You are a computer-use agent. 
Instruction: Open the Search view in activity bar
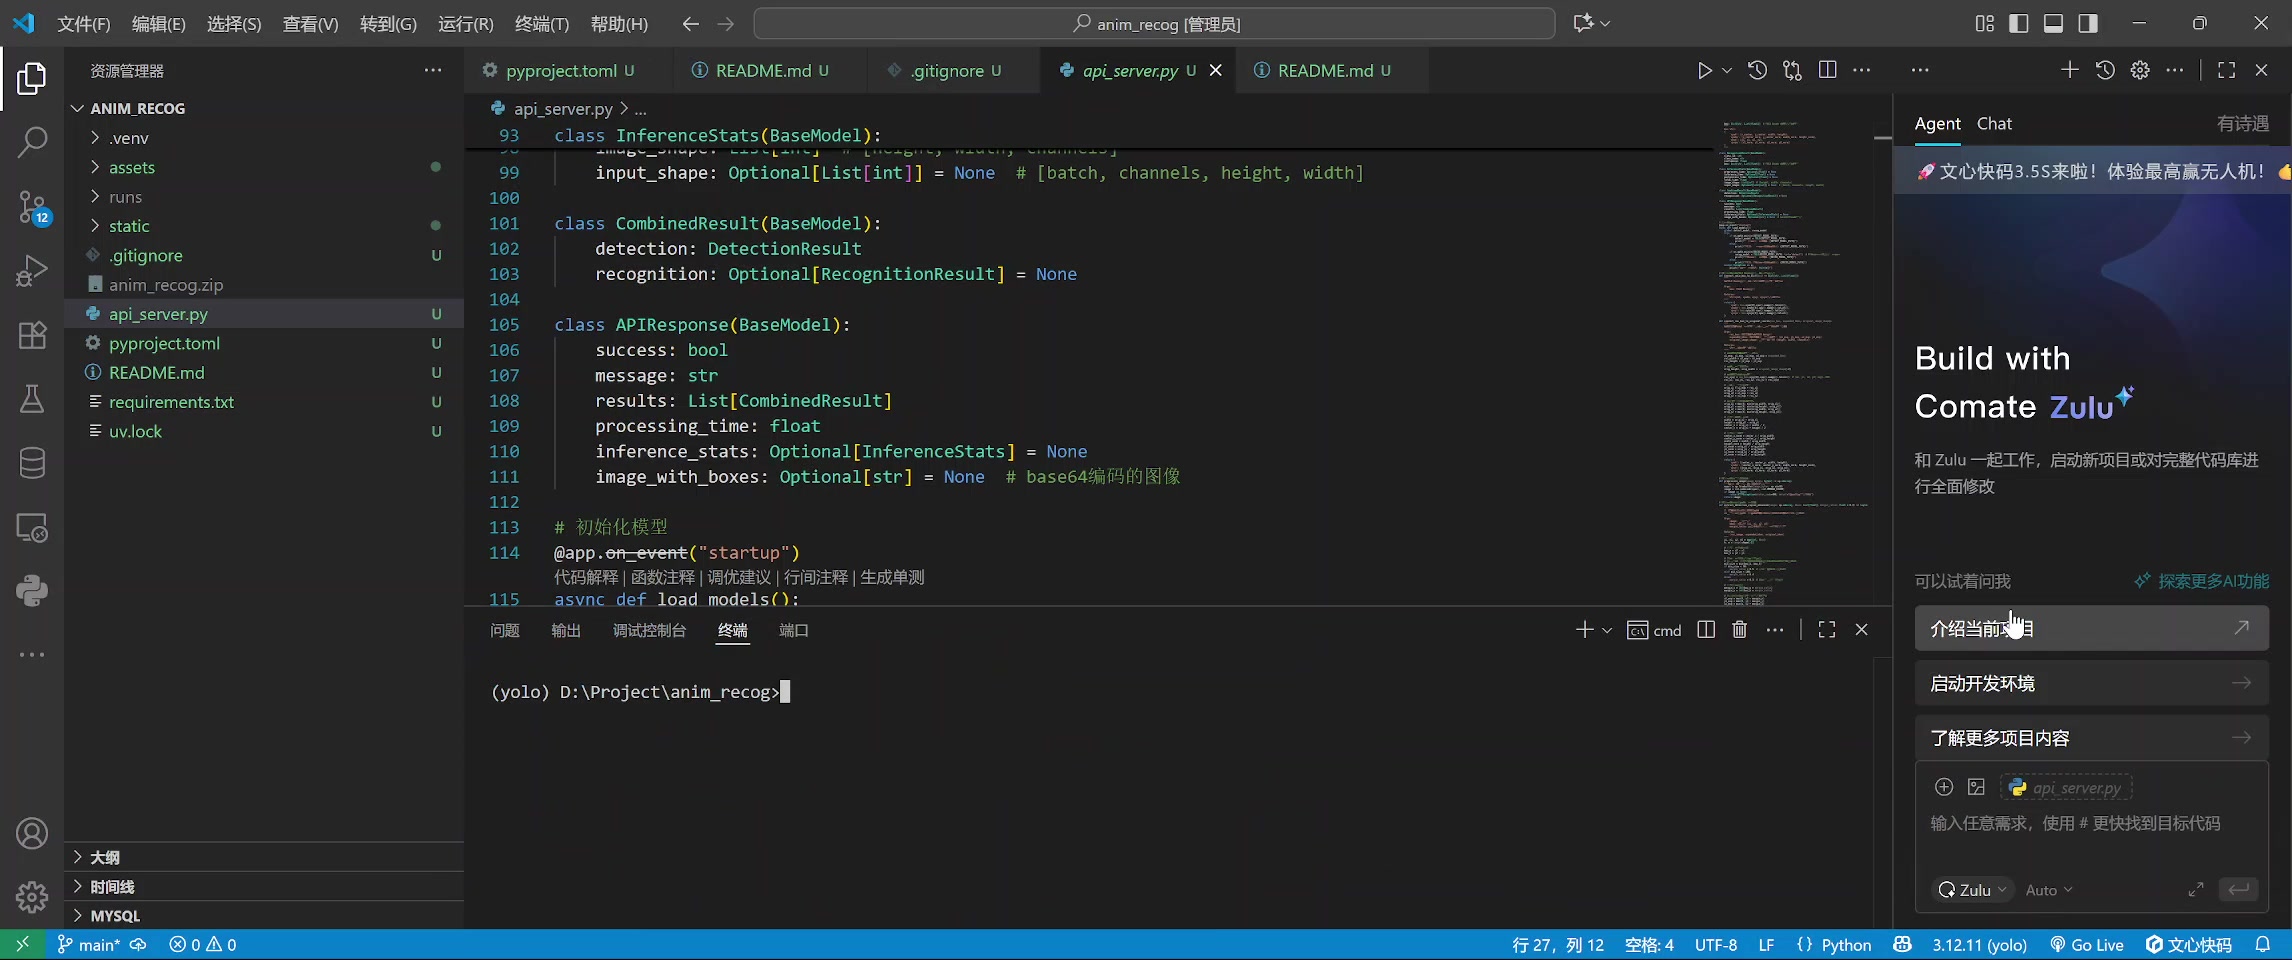coord(32,141)
